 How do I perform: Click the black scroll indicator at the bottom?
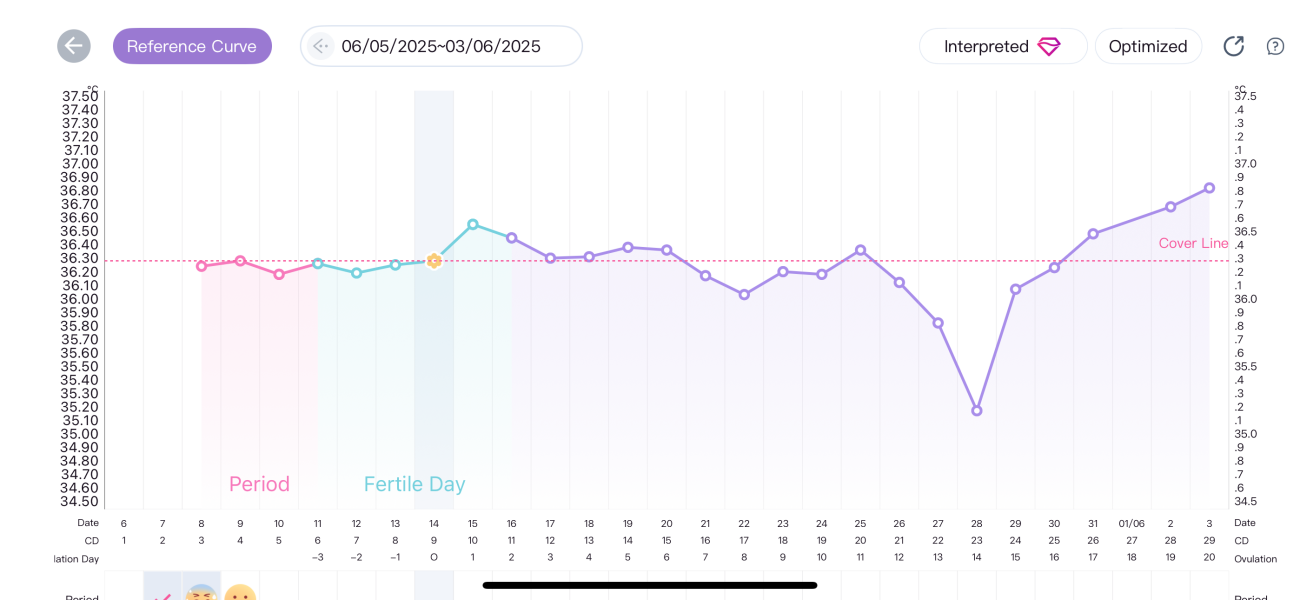point(649,584)
